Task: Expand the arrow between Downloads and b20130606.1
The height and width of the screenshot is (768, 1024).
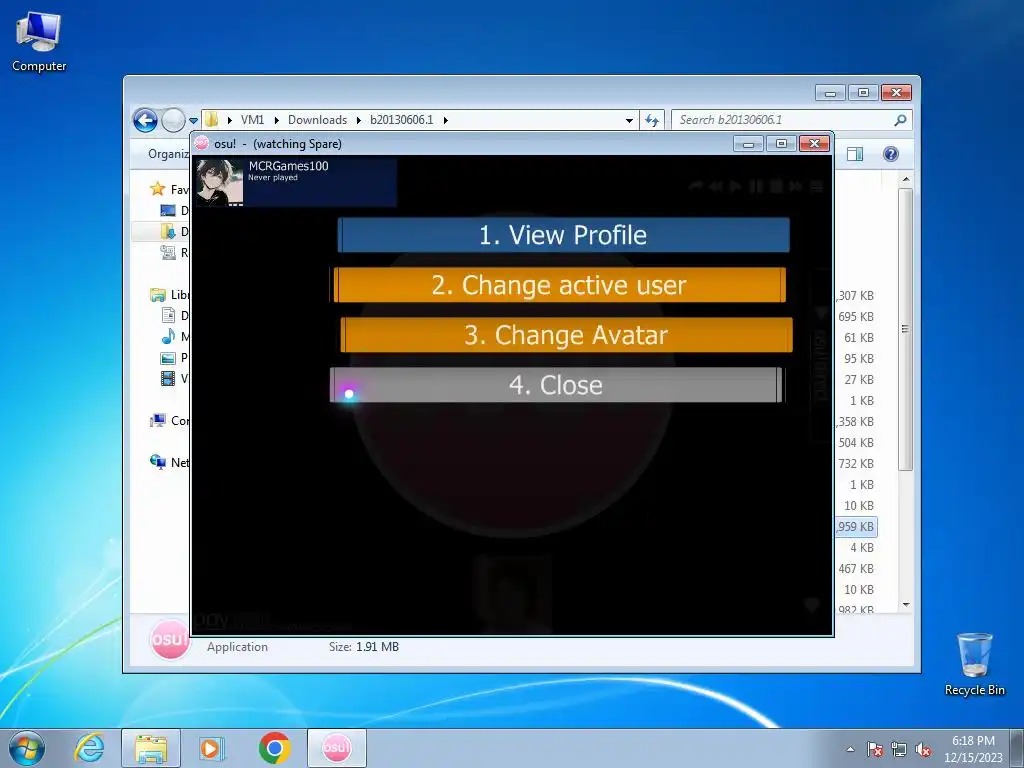Action: pyautogui.click(x=359, y=120)
